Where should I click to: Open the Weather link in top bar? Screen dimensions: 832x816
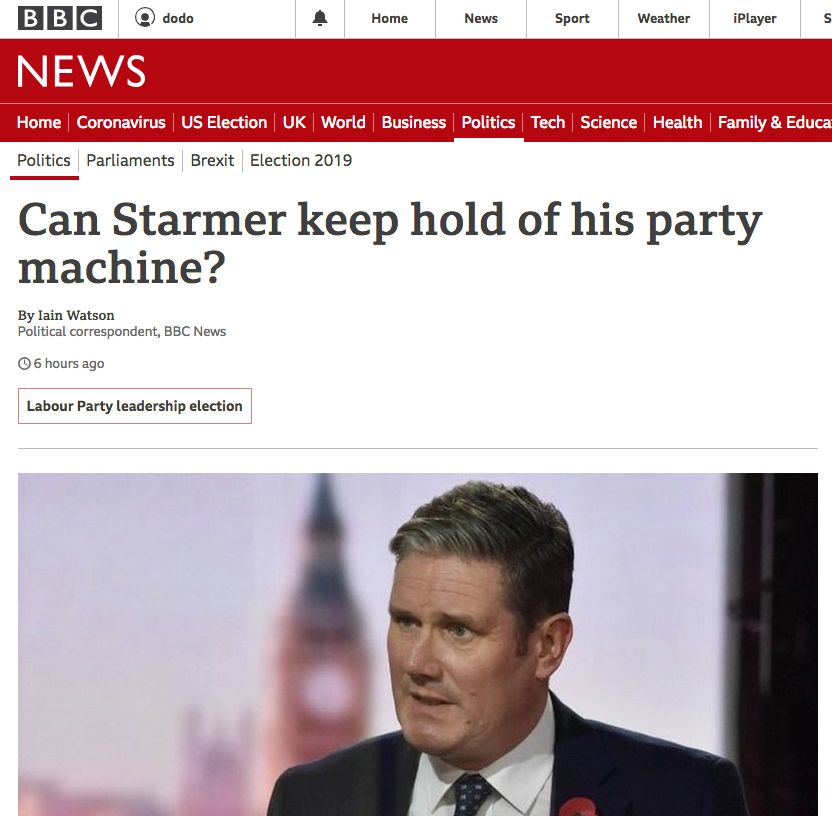click(663, 19)
